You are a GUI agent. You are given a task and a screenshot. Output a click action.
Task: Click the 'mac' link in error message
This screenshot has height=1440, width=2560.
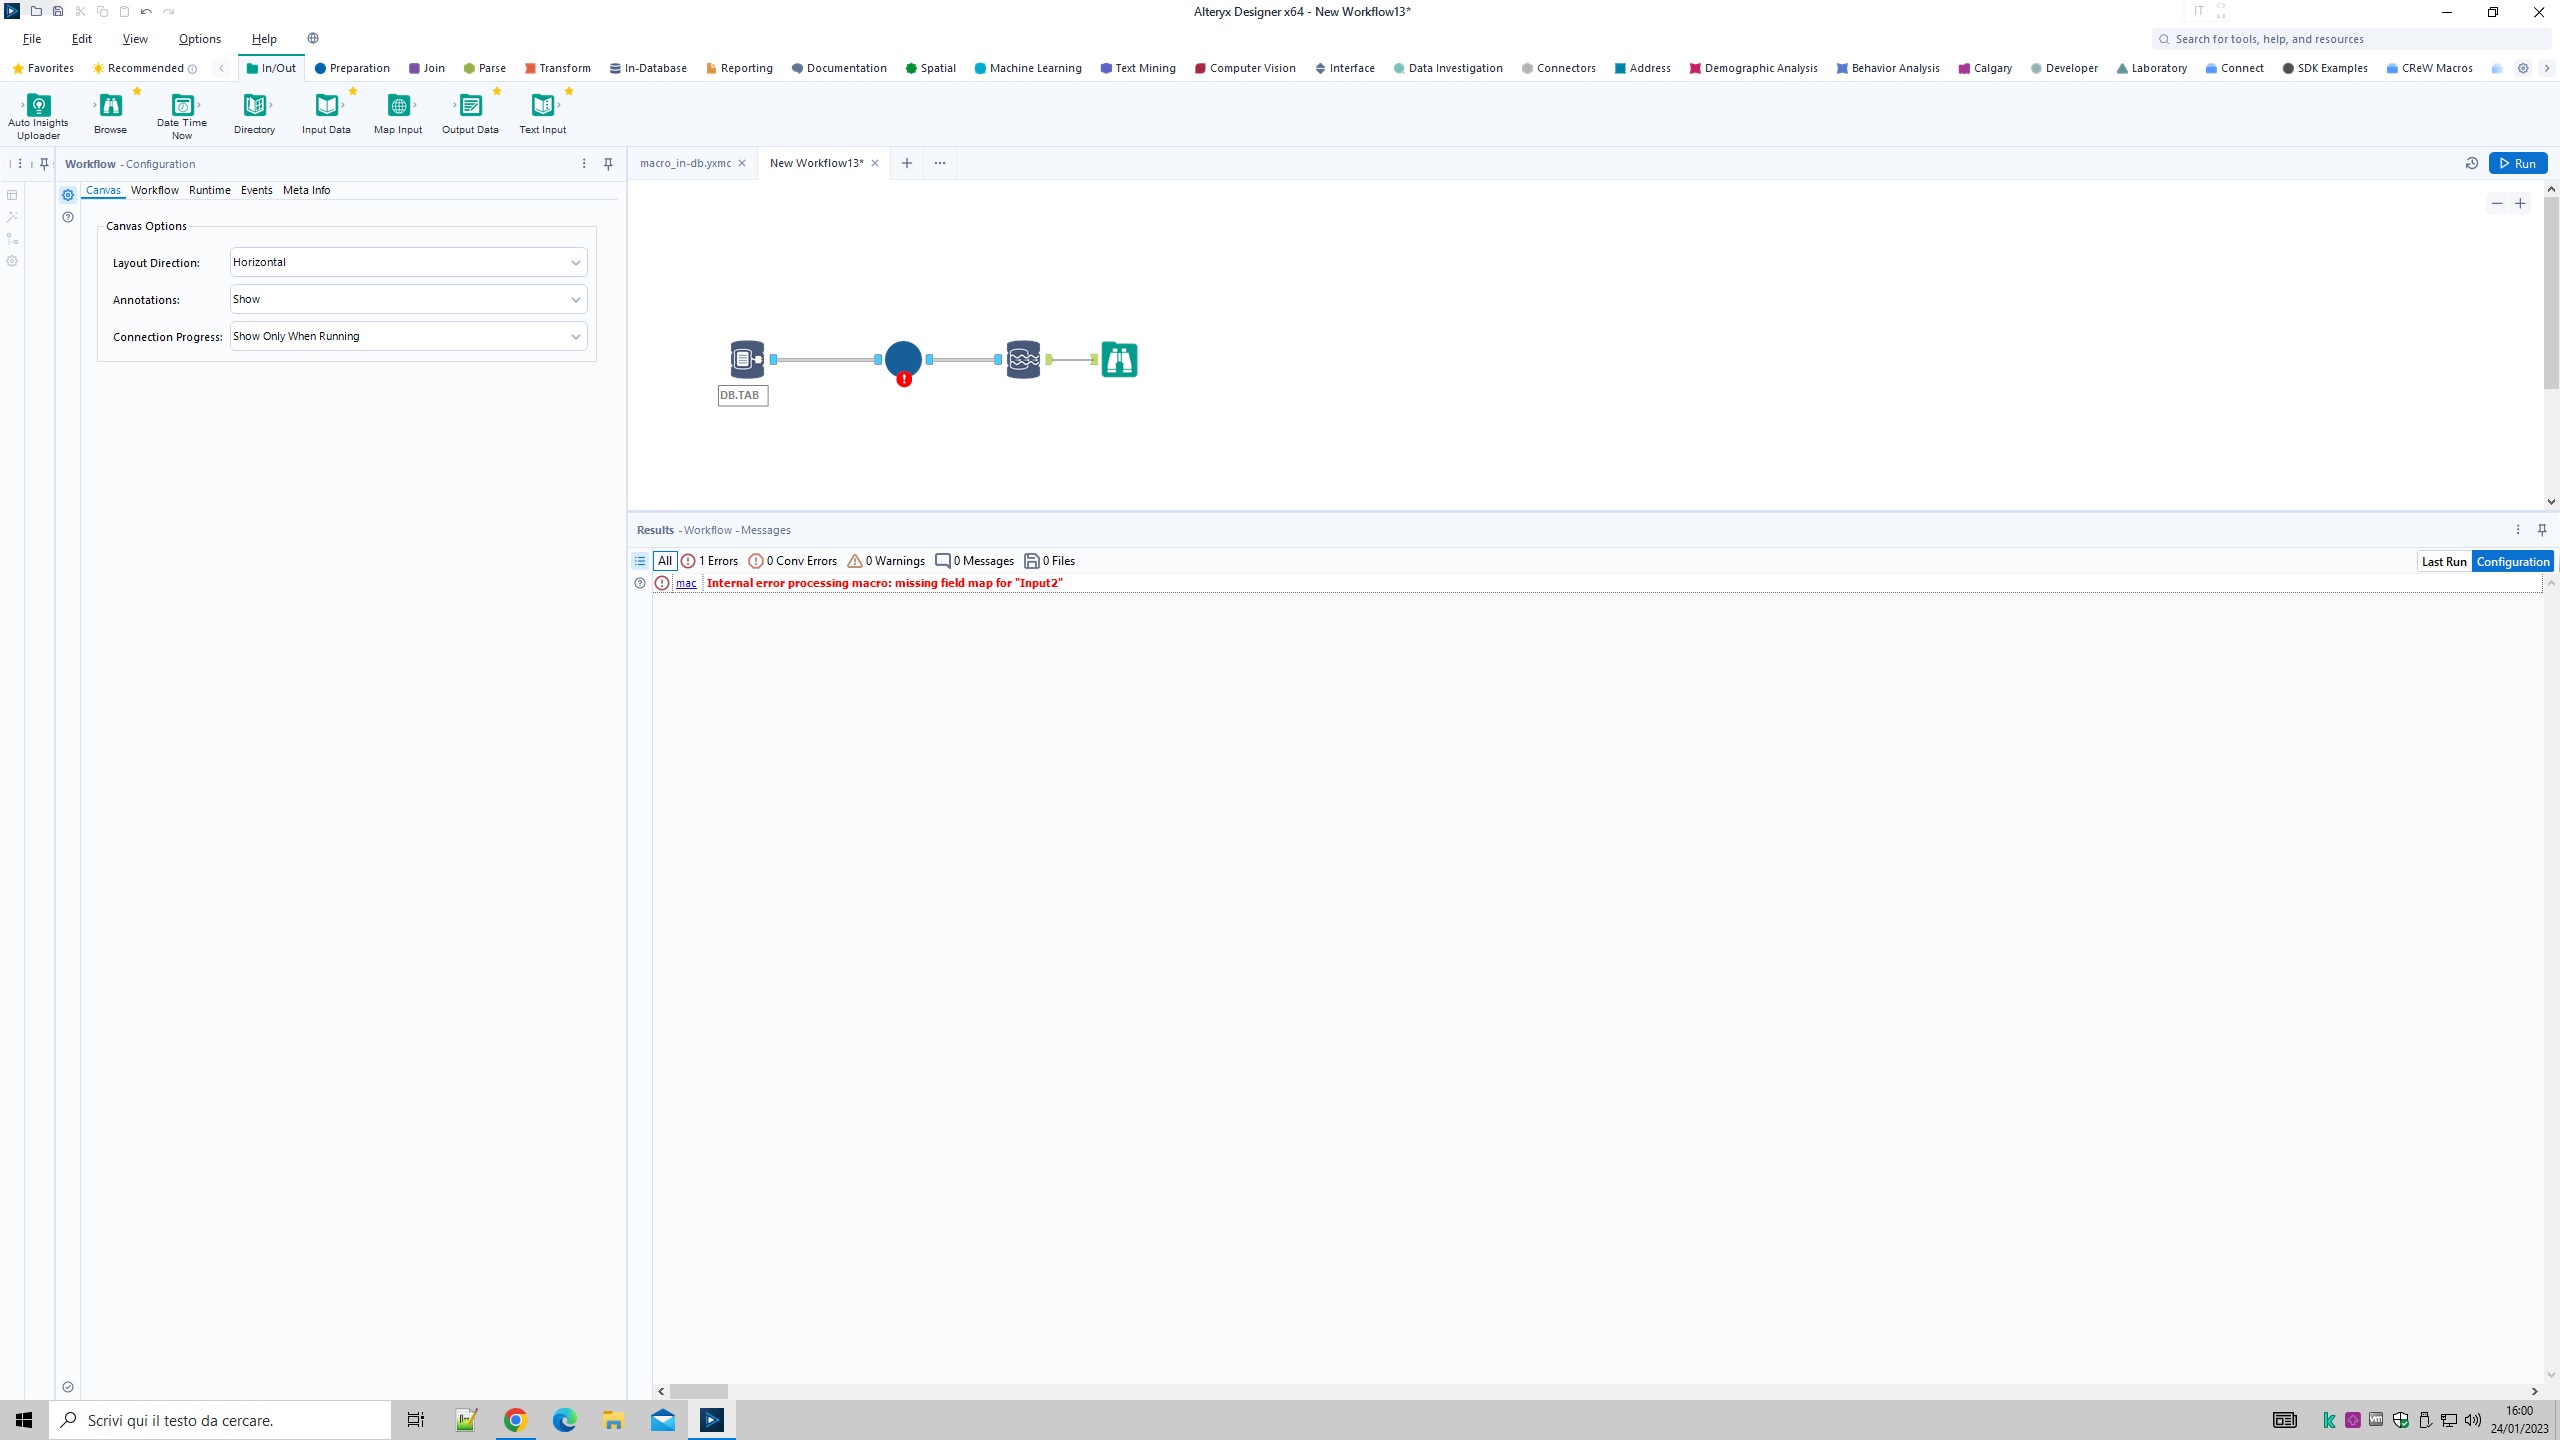coord(686,583)
